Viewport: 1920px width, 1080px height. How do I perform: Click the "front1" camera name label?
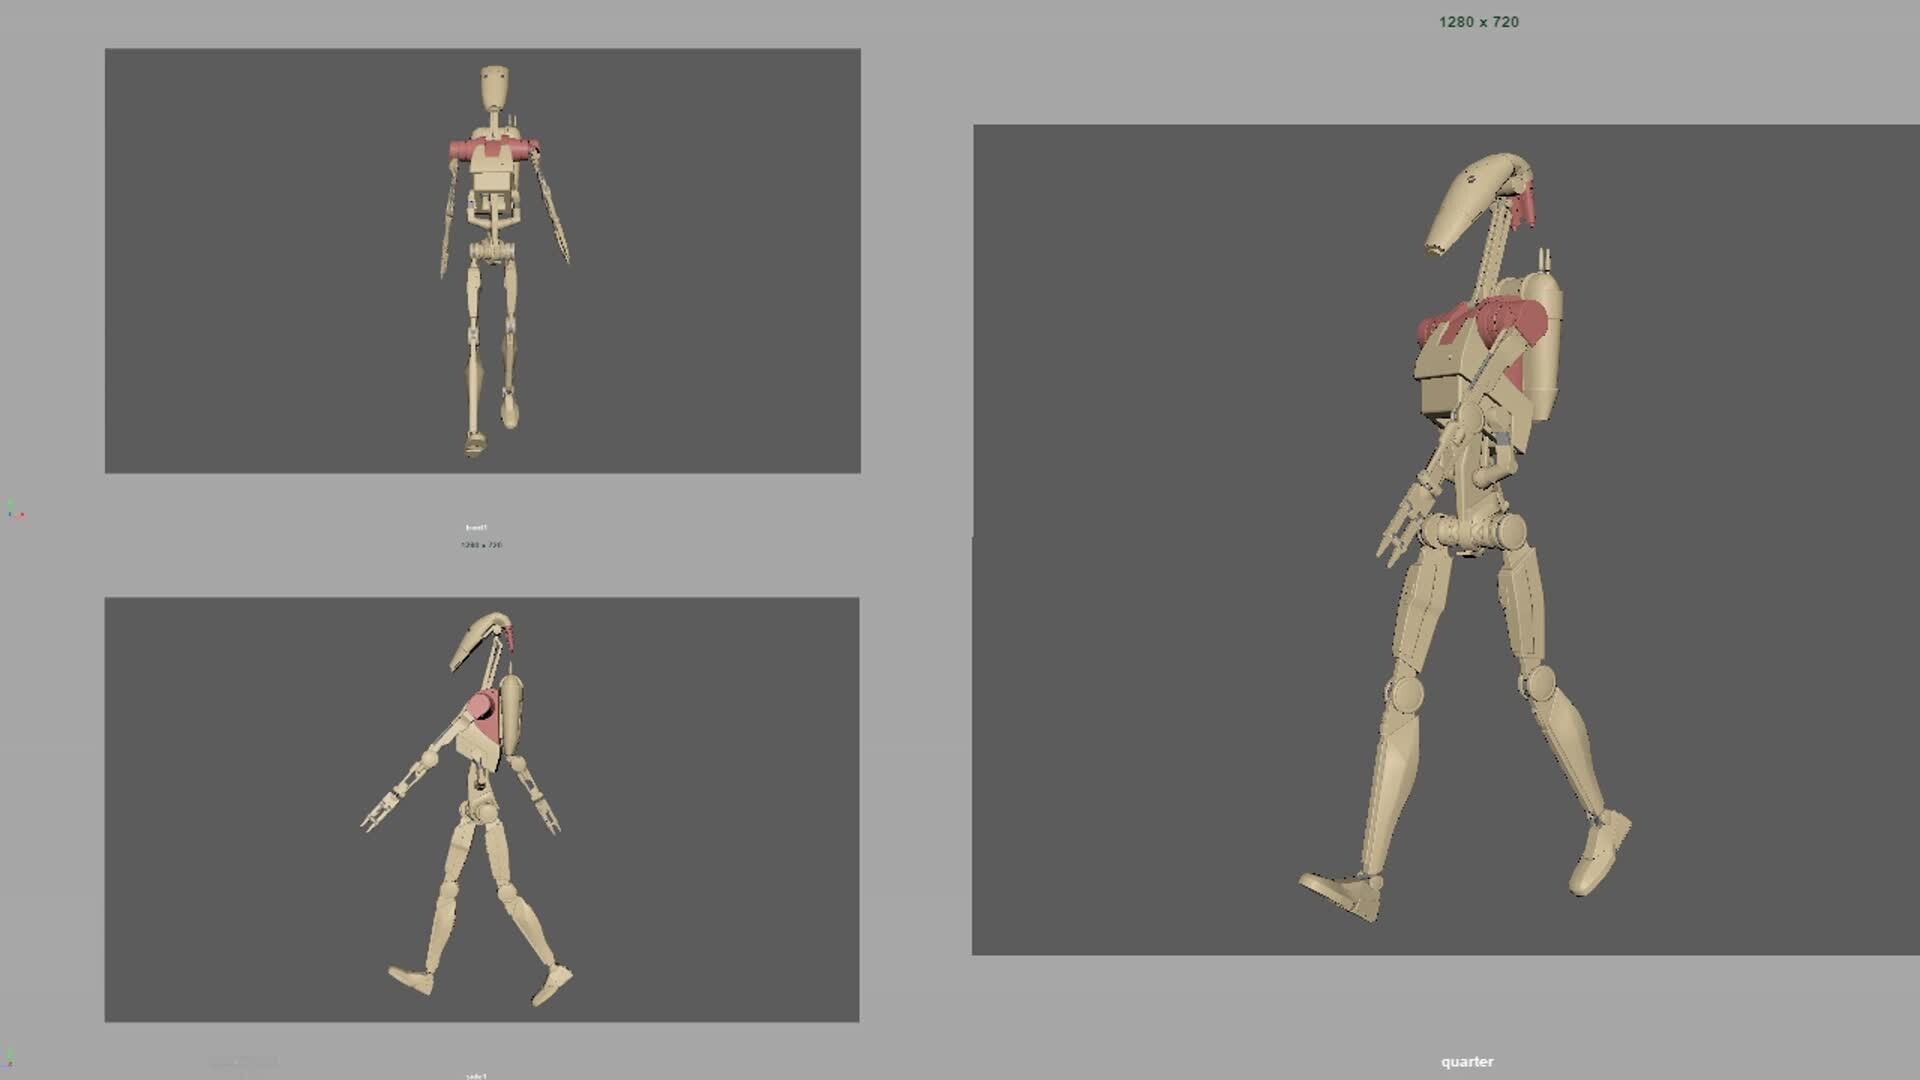[477, 527]
